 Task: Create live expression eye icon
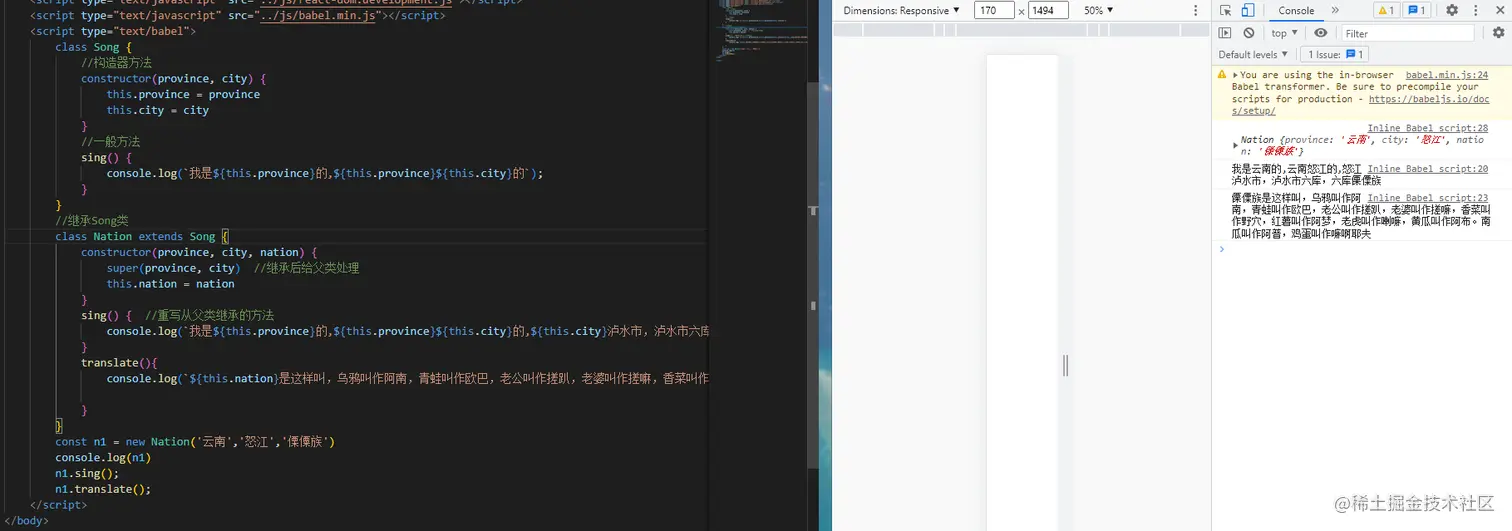1321,33
